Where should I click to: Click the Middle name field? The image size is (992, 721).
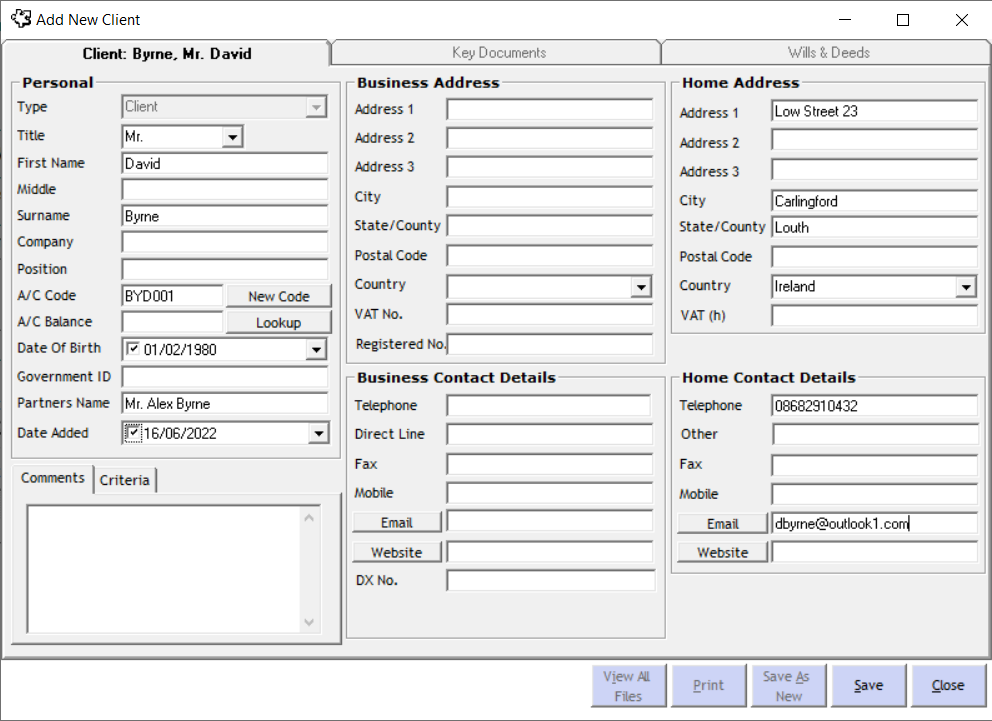225,190
